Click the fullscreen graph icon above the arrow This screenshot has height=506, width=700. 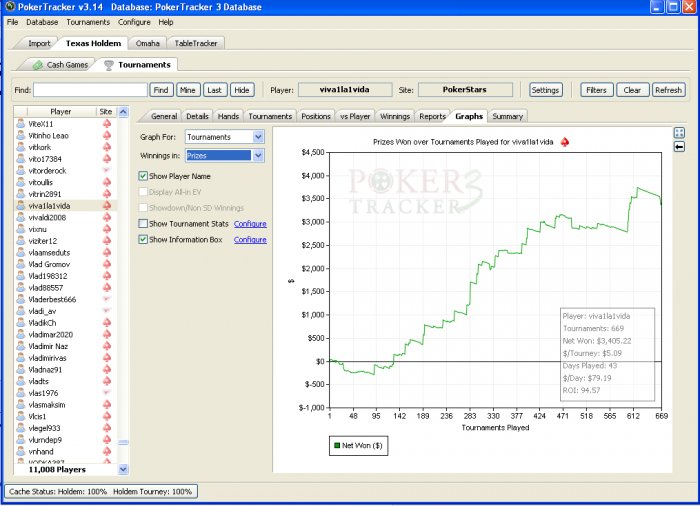[679, 132]
